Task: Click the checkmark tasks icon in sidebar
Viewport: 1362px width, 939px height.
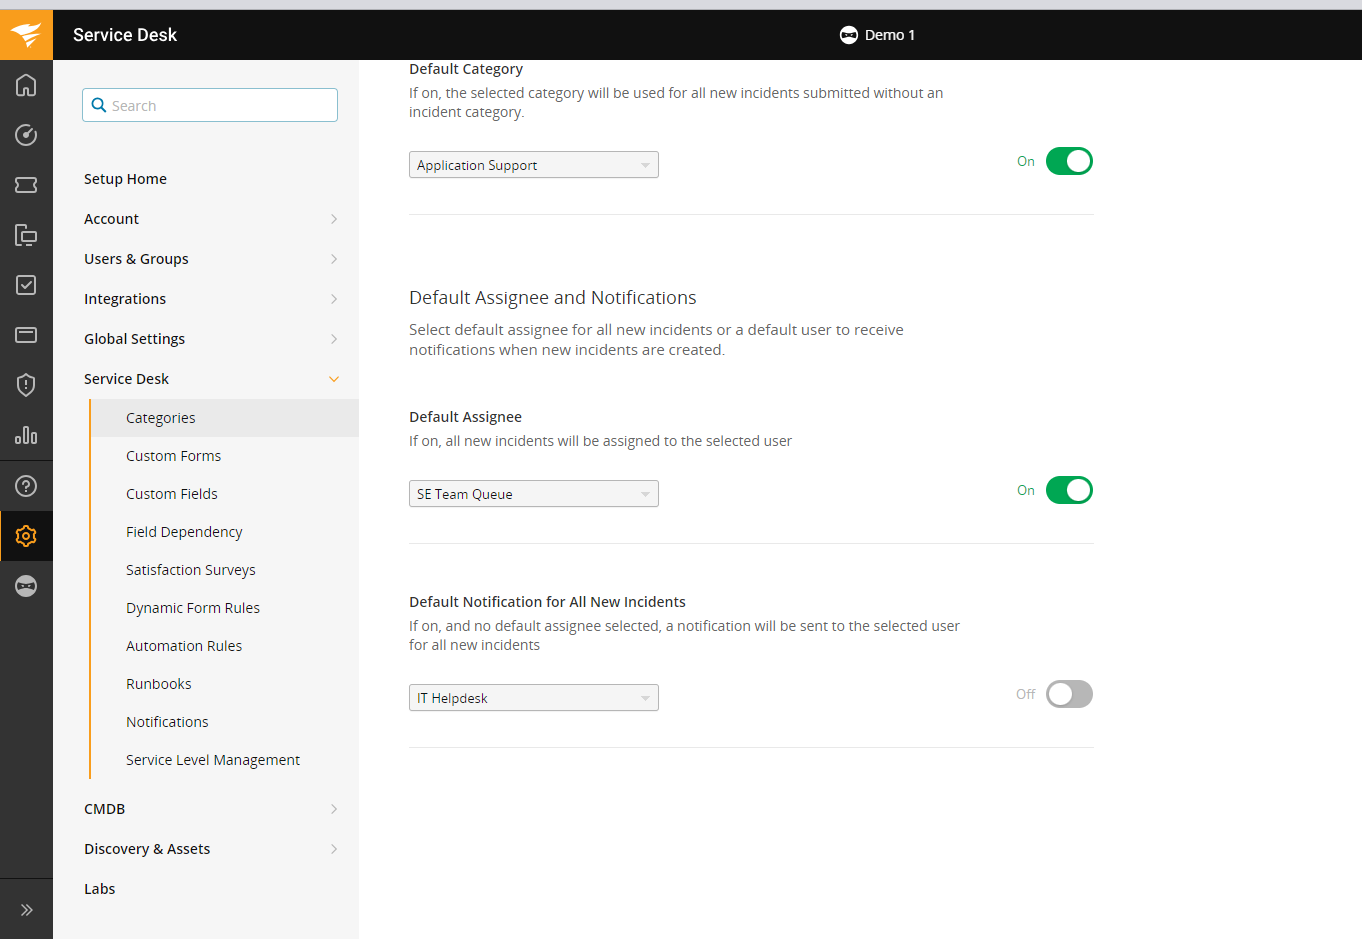Action: [x=26, y=285]
